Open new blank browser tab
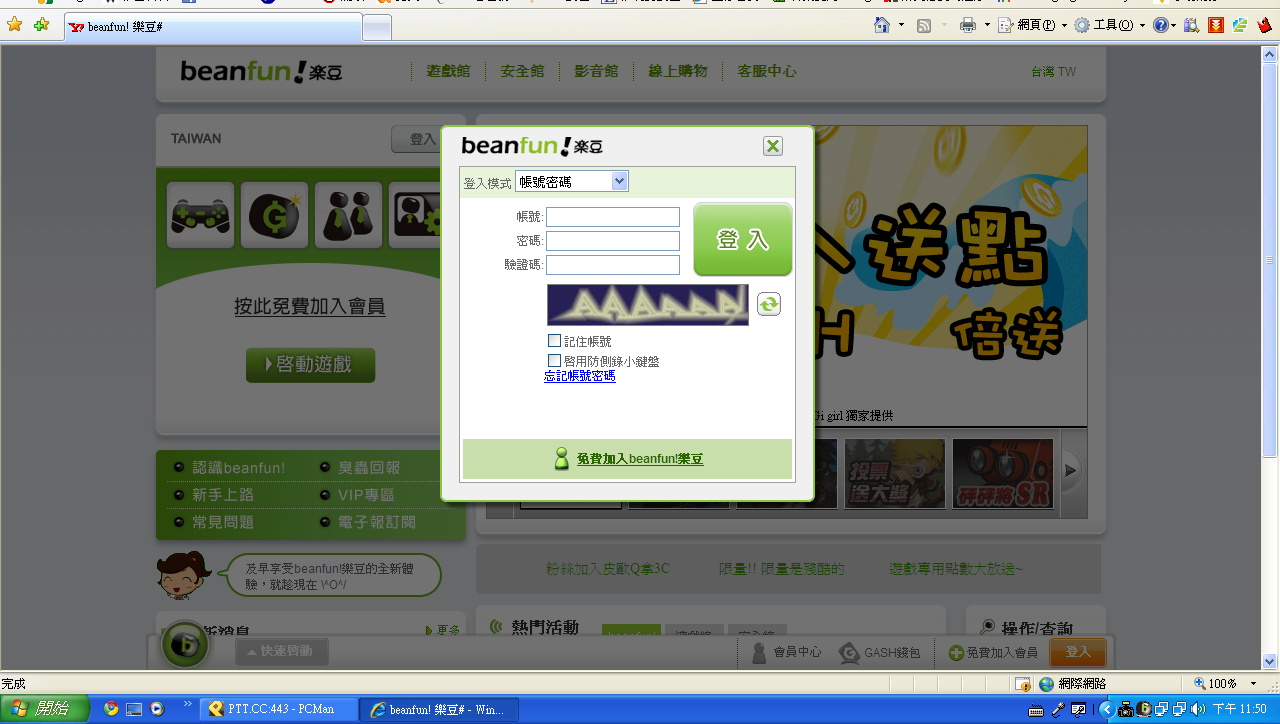 pos(376,28)
